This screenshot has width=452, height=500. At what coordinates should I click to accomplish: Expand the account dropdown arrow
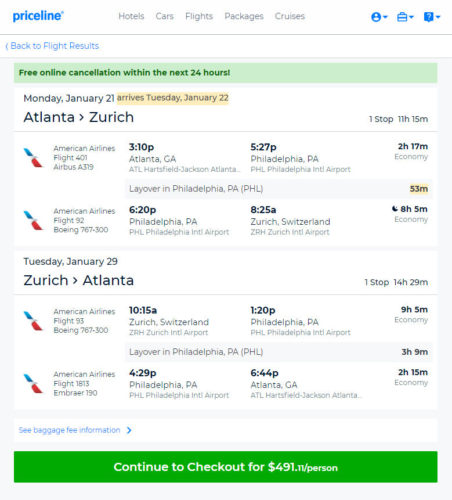(385, 17)
